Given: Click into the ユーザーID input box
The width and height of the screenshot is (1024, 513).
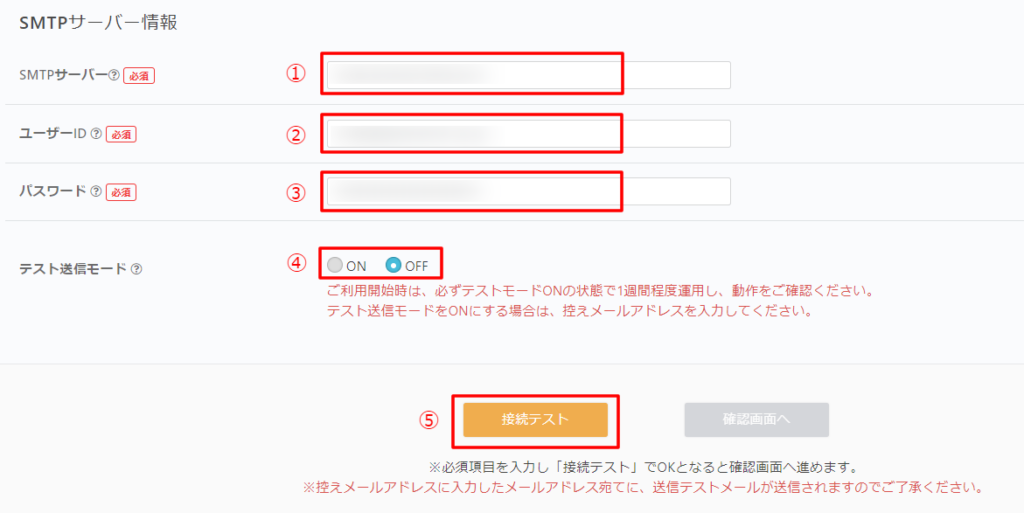Looking at the screenshot, I should click(x=527, y=134).
